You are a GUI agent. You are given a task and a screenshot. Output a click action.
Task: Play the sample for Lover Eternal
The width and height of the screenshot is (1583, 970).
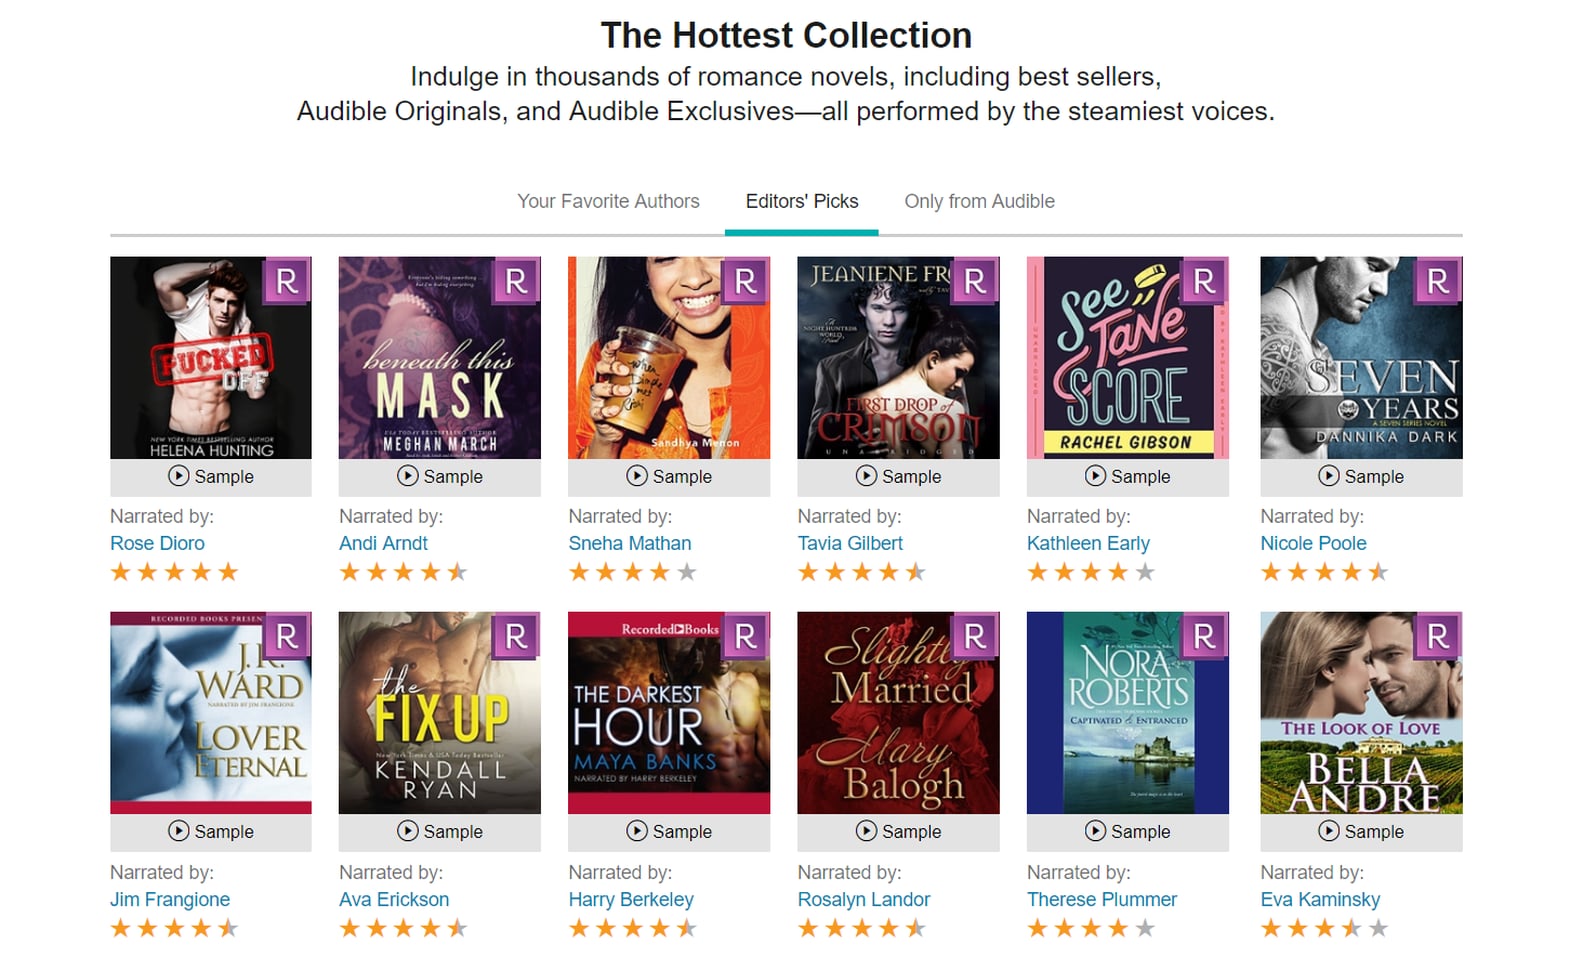(x=211, y=831)
